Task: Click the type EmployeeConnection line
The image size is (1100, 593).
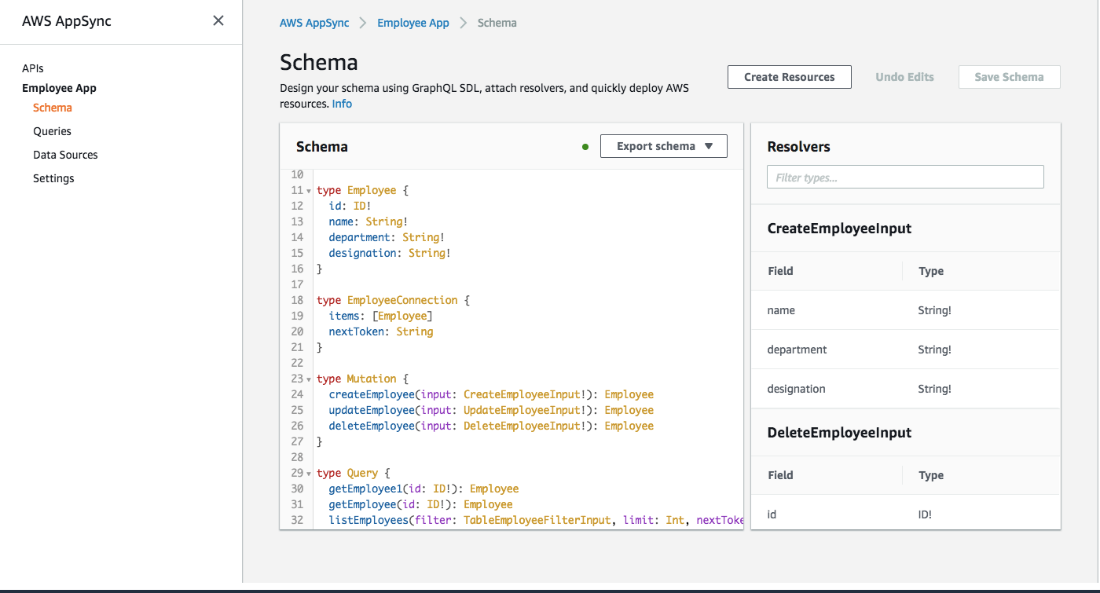Action: (x=393, y=300)
